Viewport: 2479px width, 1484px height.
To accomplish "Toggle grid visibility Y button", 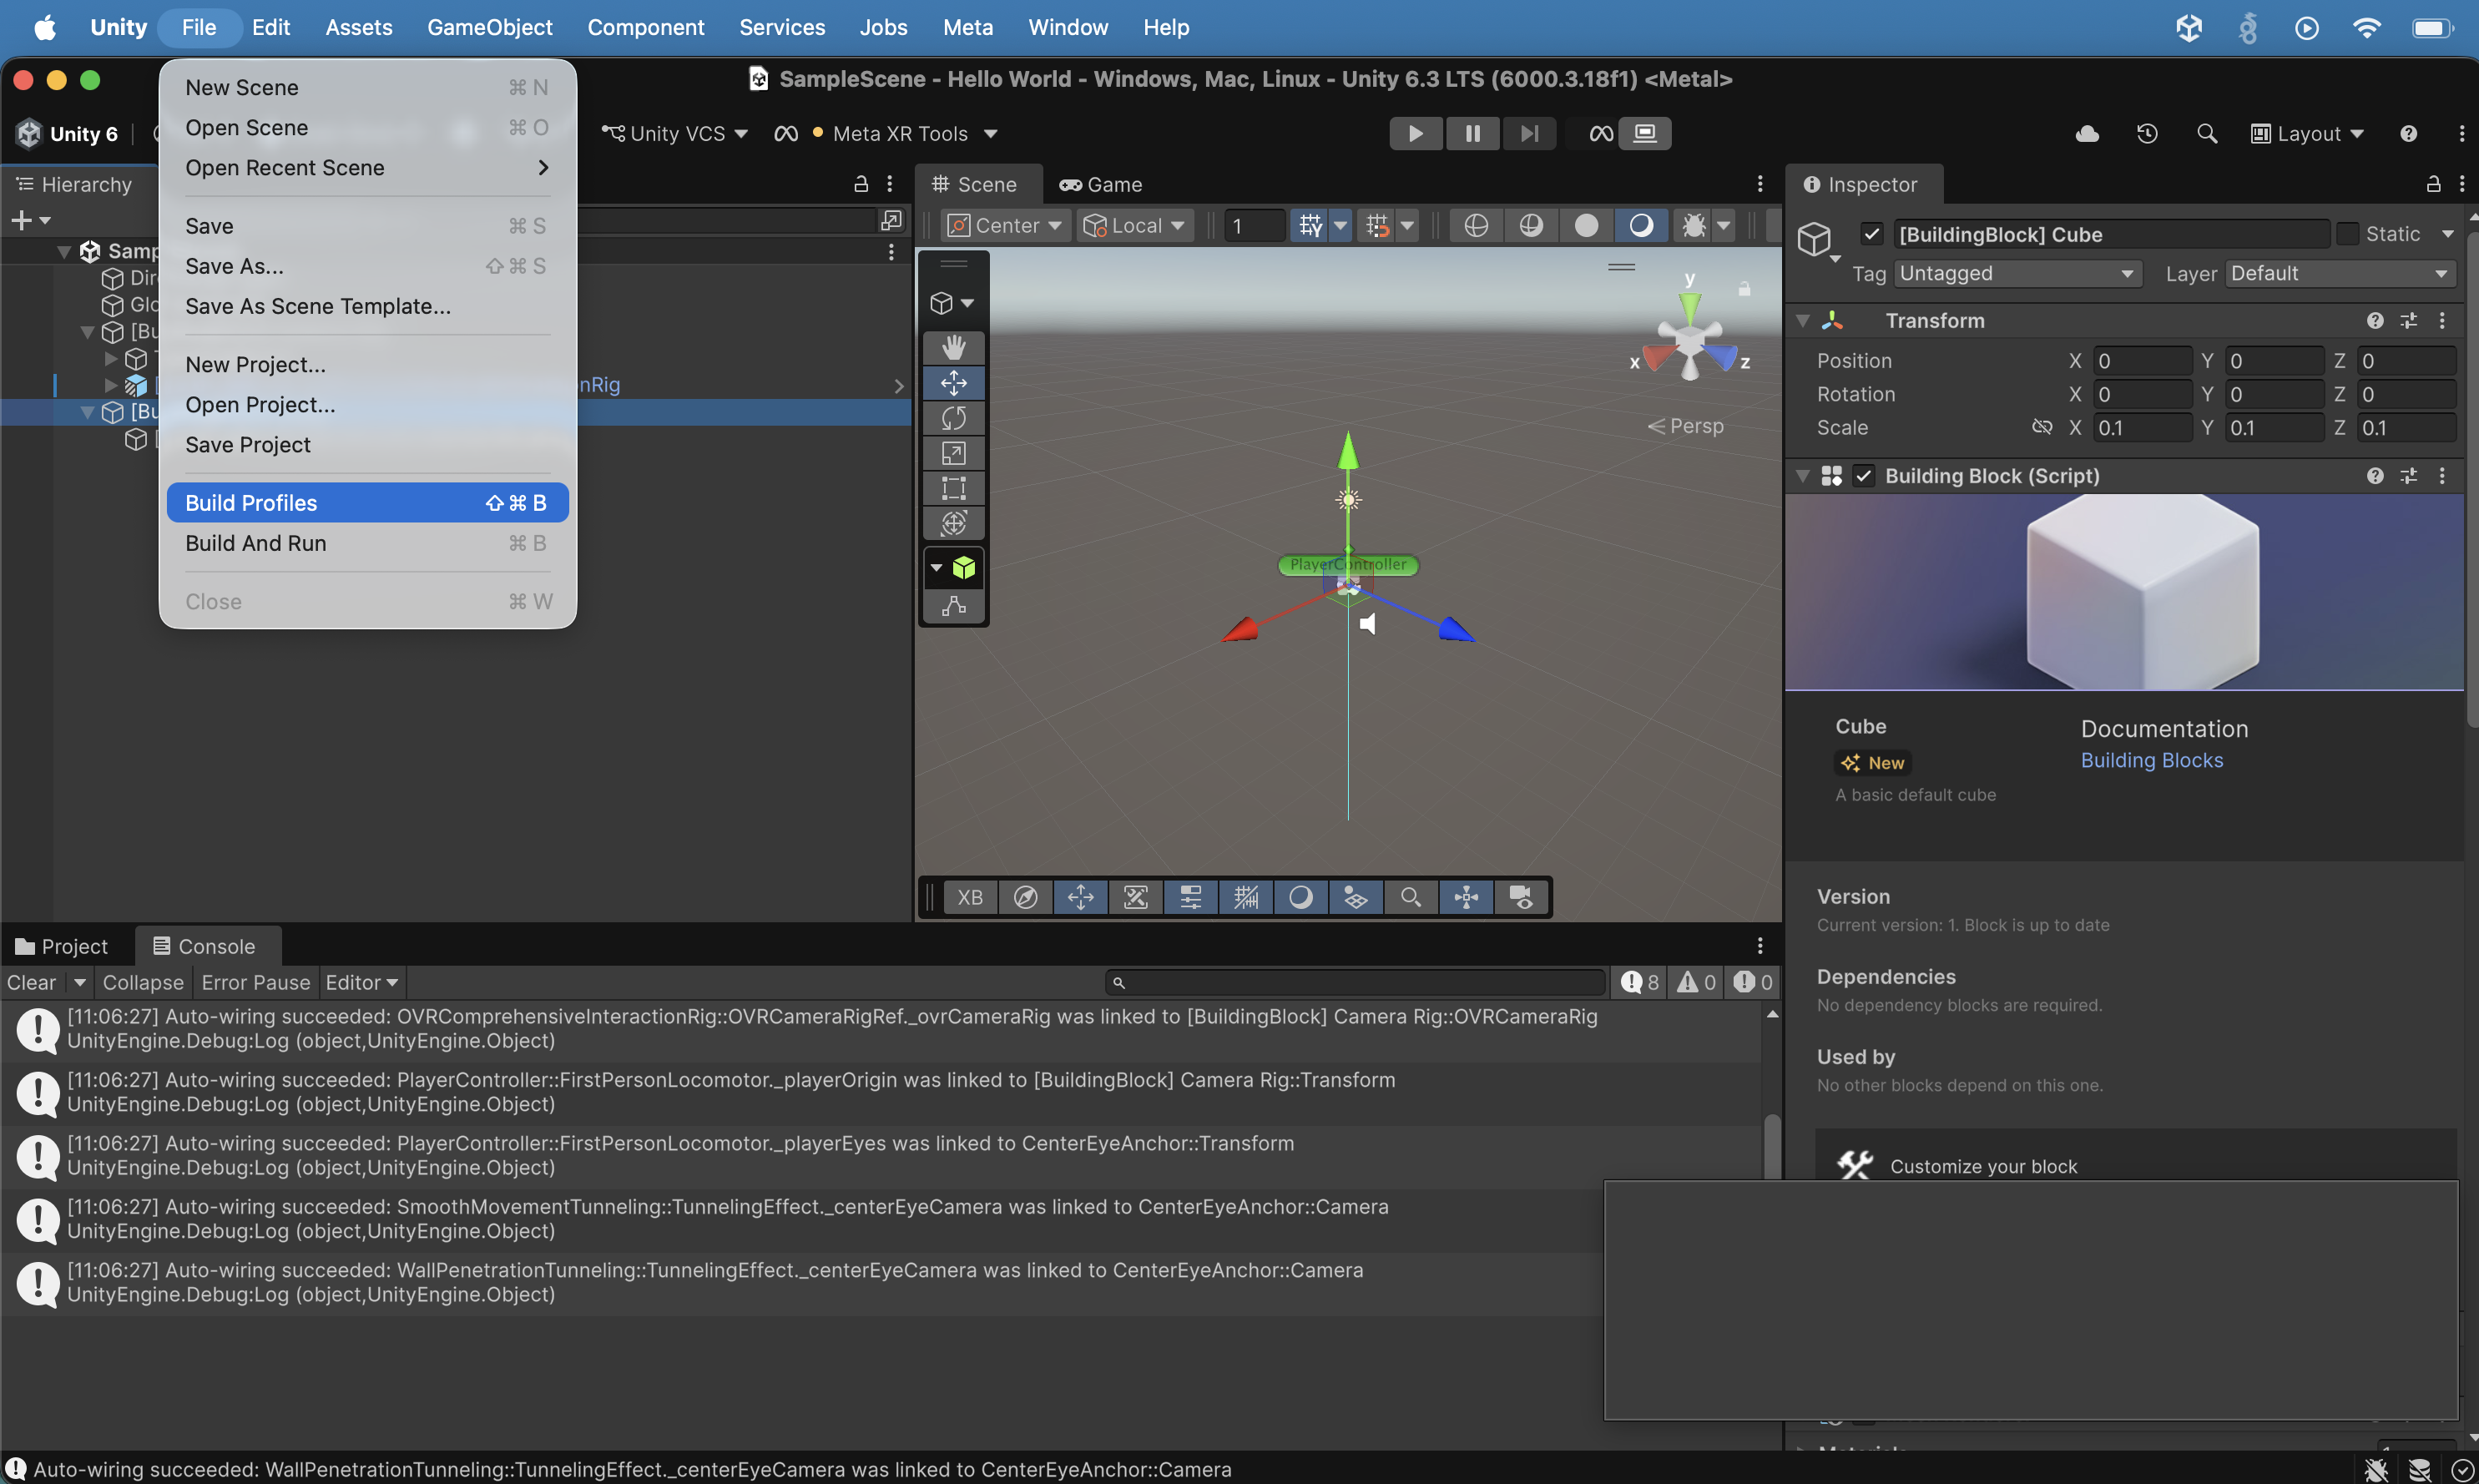I will (1309, 226).
